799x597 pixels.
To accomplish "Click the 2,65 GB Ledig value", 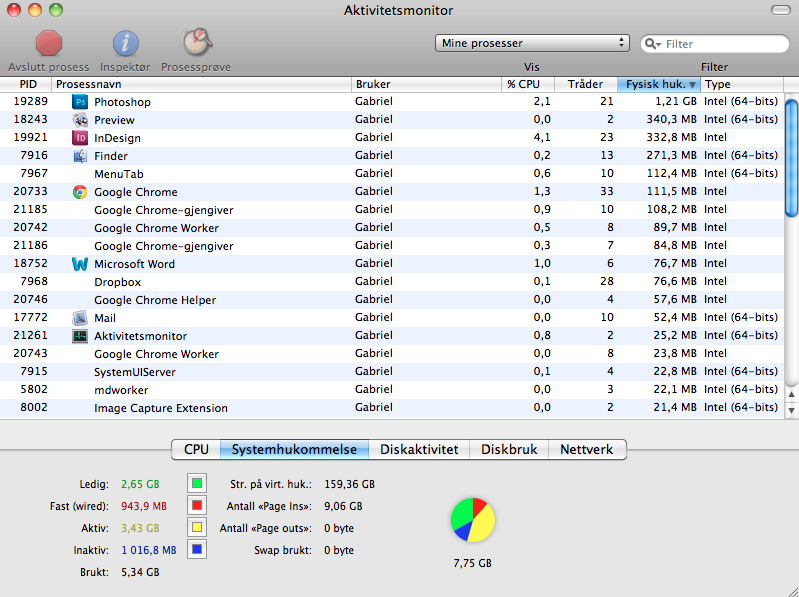I will point(140,484).
